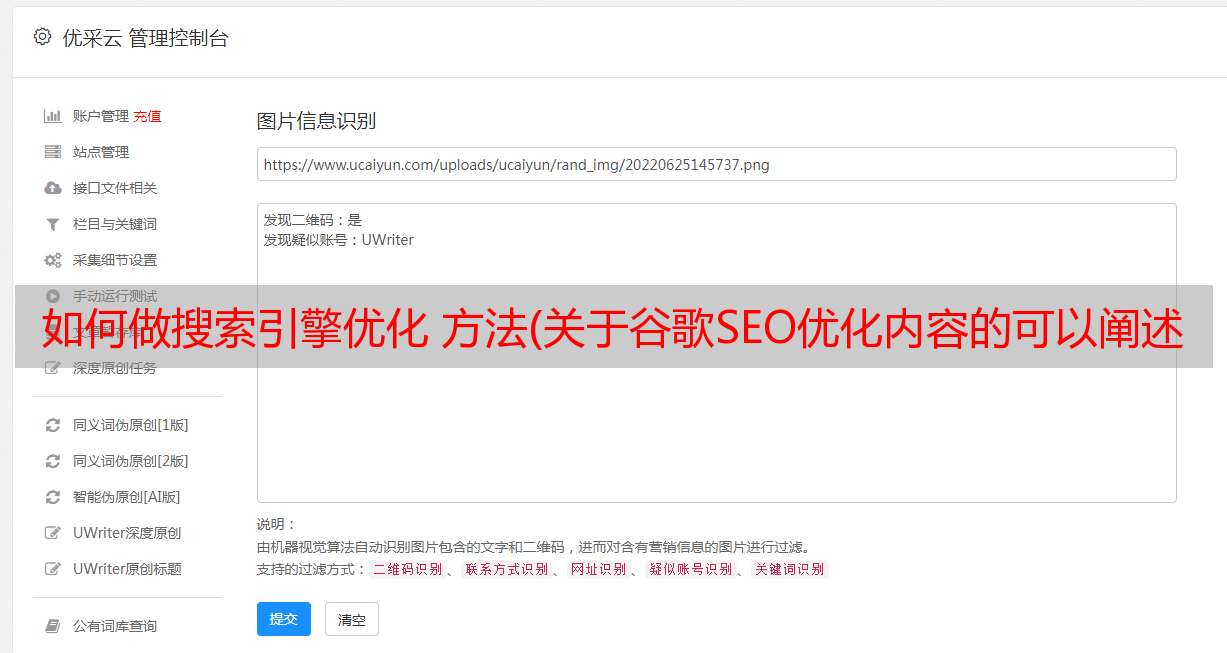1227x653 pixels.
Task: Open 采集细节设置 in the sidebar
Action: (115, 260)
